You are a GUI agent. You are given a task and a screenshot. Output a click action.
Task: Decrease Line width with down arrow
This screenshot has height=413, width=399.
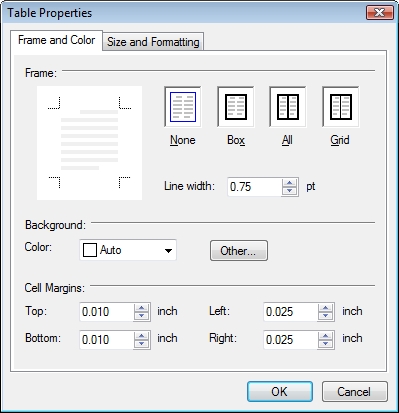pyautogui.click(x=289, y=191)
